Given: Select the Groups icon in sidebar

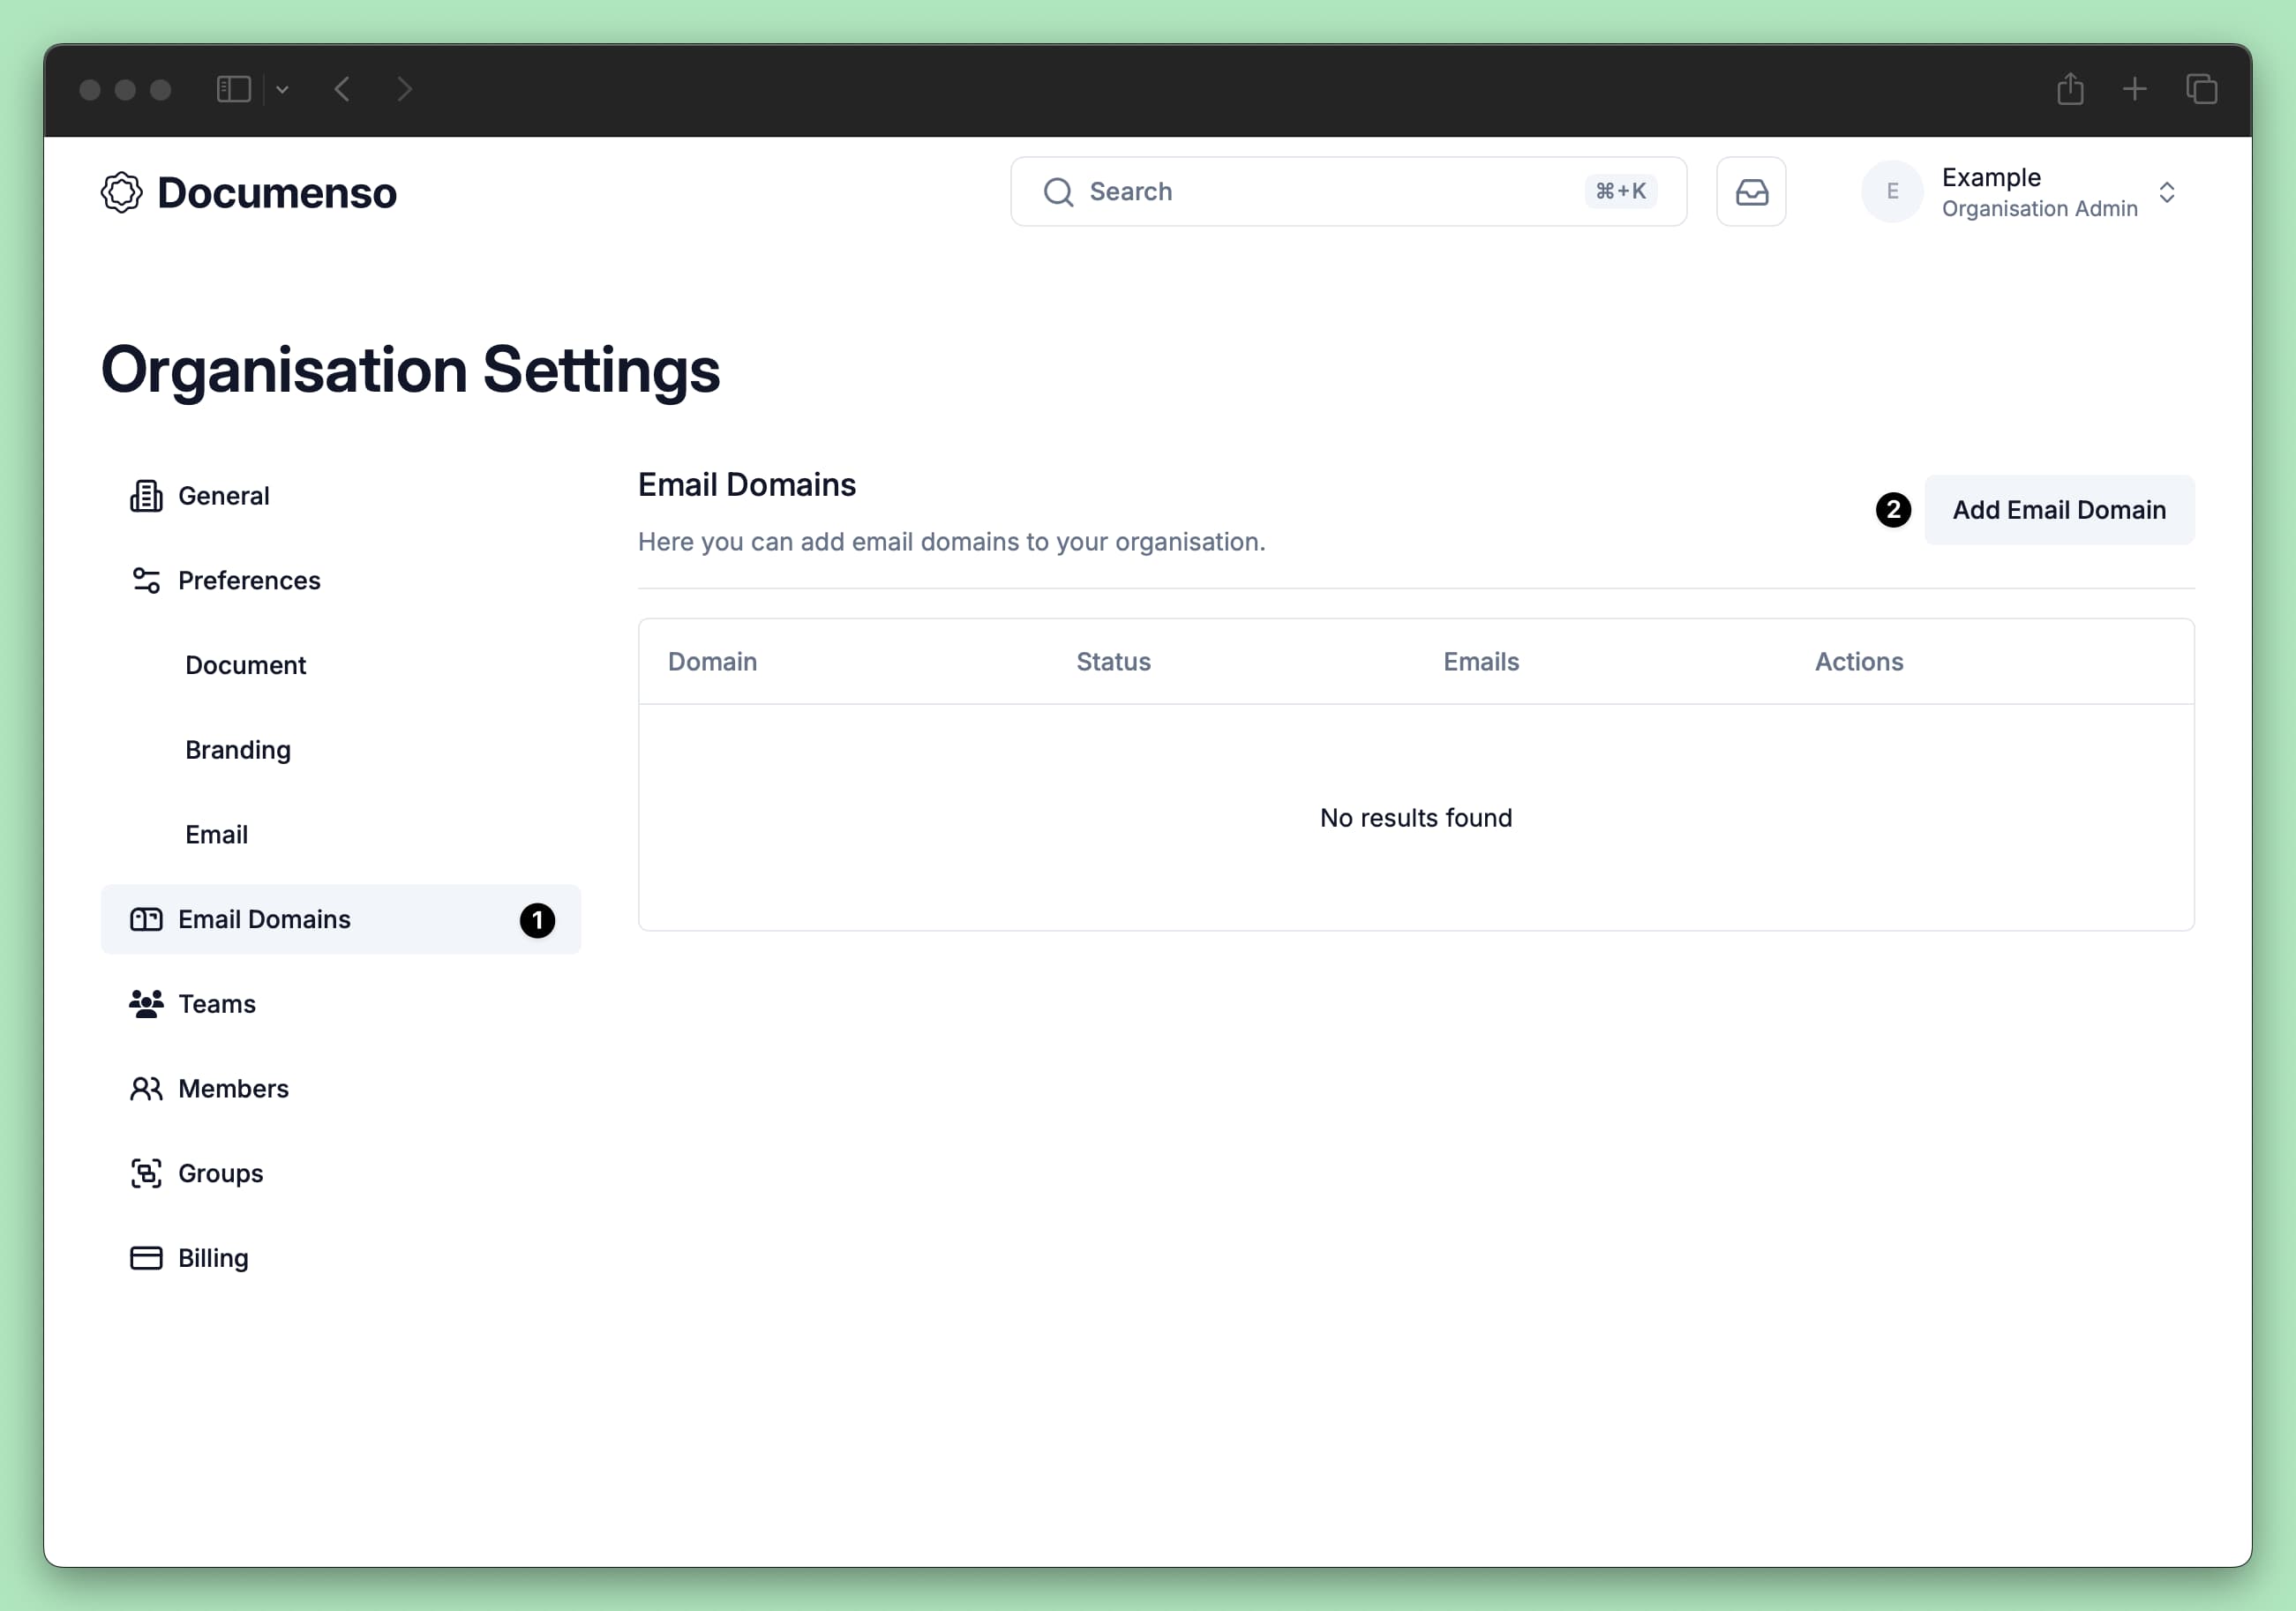Looking at the screenshot, I should click(x=146, y=1173).
